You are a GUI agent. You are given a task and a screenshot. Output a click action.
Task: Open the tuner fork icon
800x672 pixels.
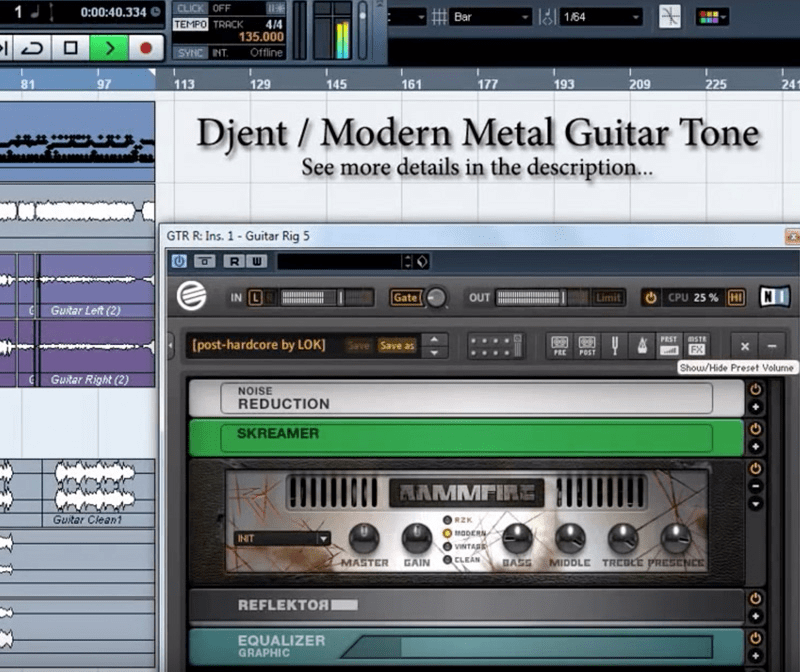(x=615, y=346)
